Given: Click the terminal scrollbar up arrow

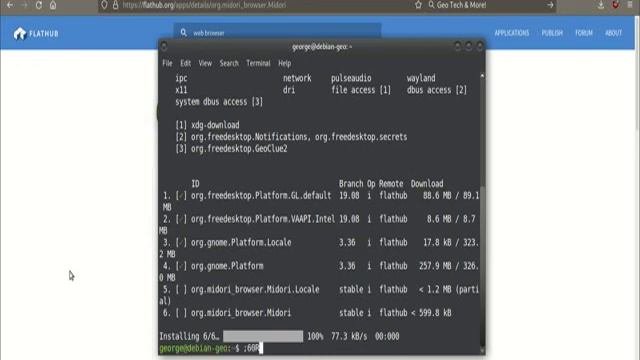Looking at the screenshot, I should click(482, 76).
